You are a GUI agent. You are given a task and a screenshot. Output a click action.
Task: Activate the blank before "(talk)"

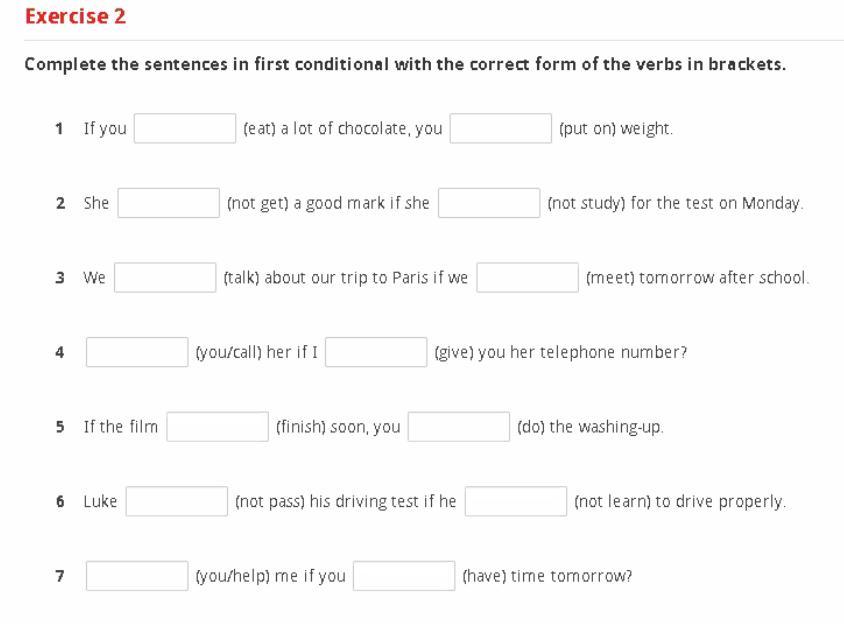pyautogui.click(x=165, y=278)
